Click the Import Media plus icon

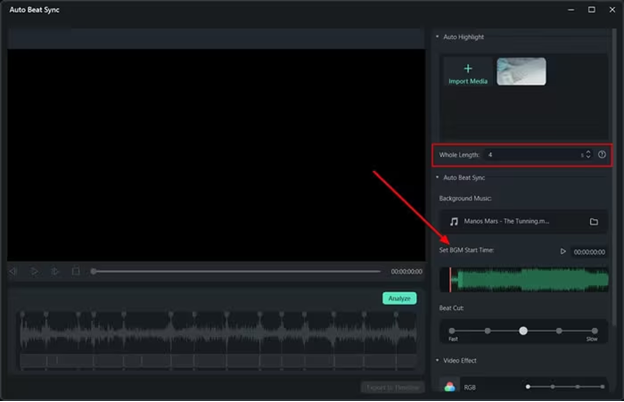(x=468, y=68)
